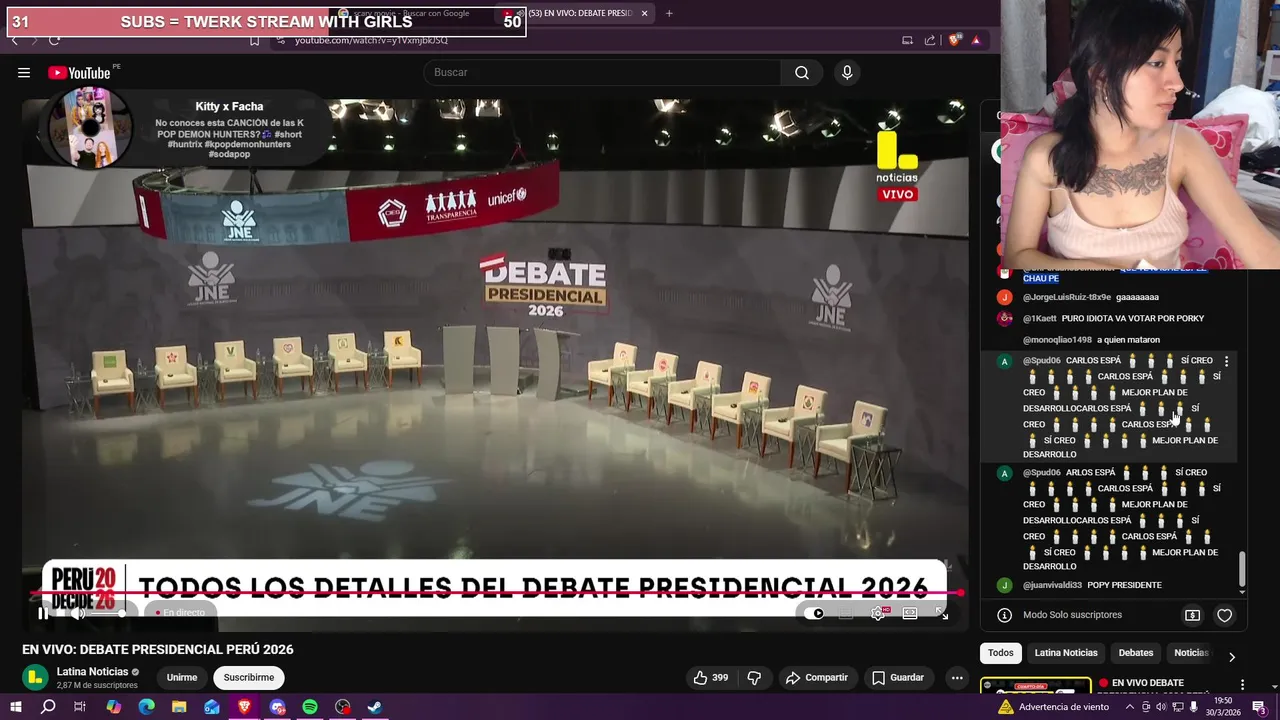Viewport: 1280px width, 720px height.
Task: Show more filter chips with right arrow
Action: pos(1231,656)
